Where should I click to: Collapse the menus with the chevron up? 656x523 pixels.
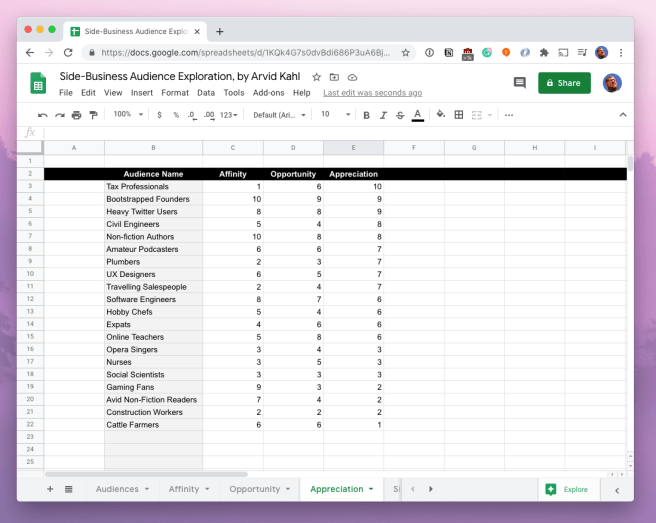click(623, 115)
